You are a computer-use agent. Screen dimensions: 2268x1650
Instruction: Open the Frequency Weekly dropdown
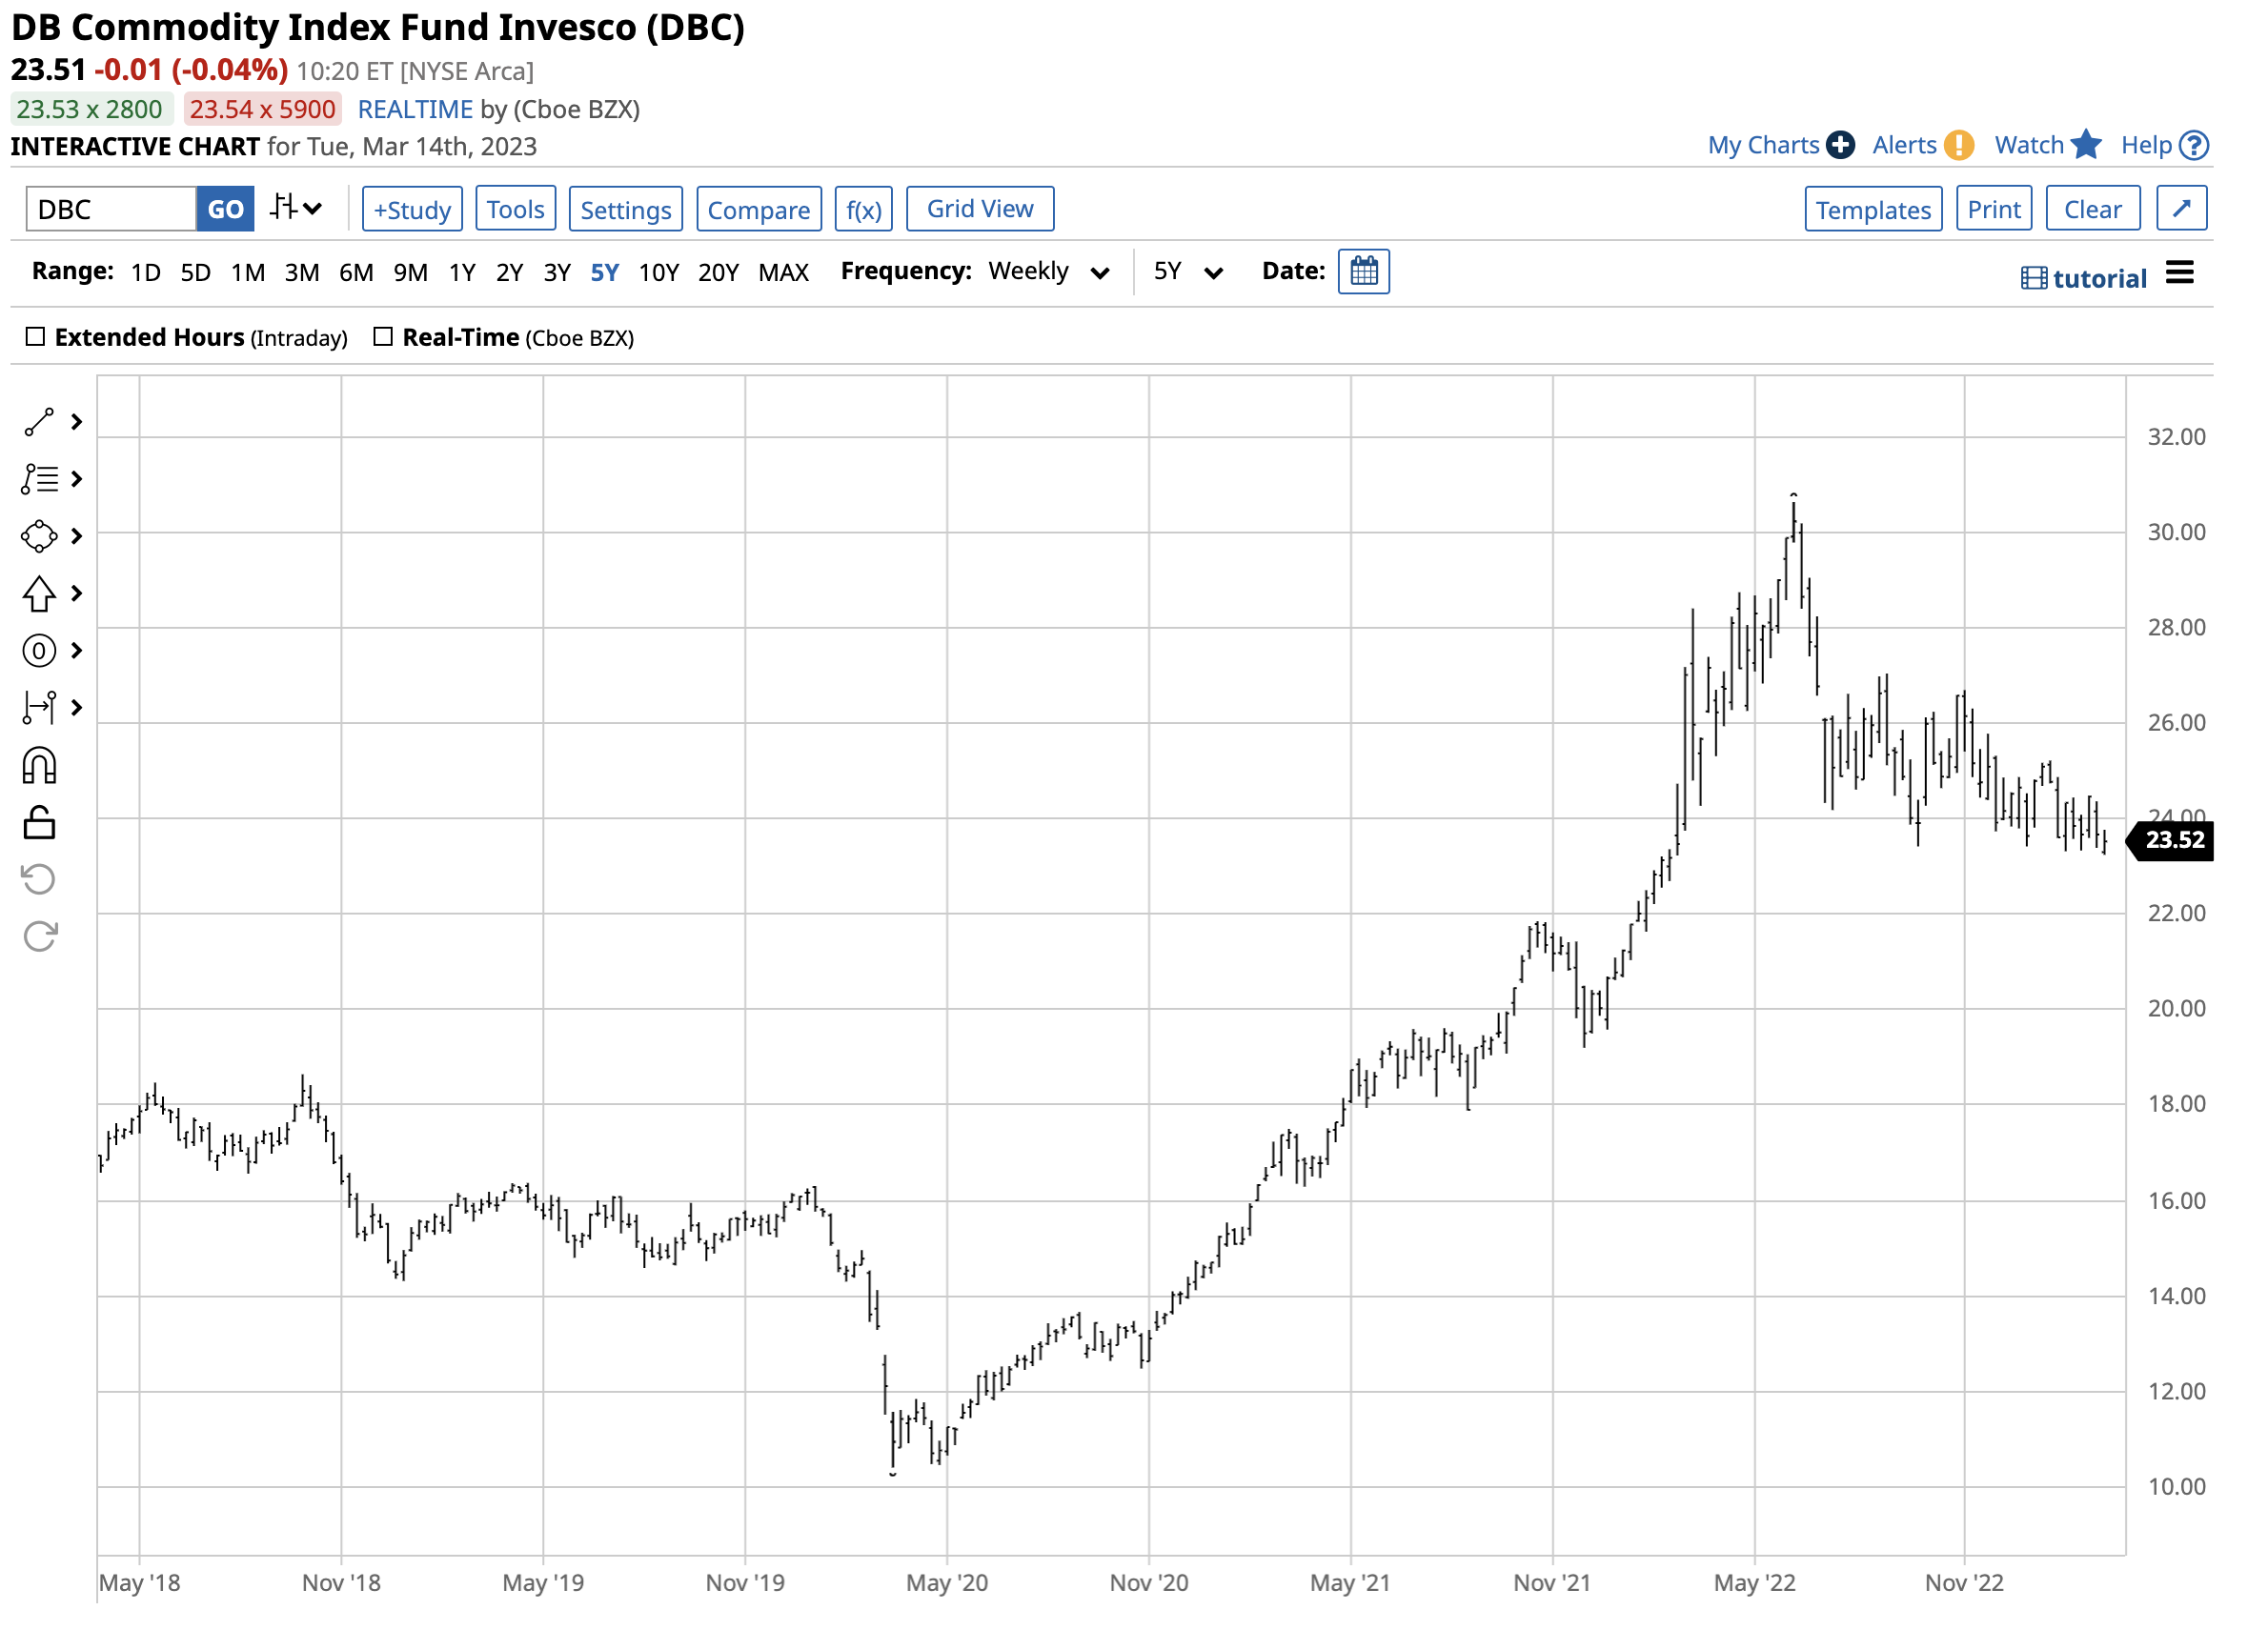pos(1048,272)
